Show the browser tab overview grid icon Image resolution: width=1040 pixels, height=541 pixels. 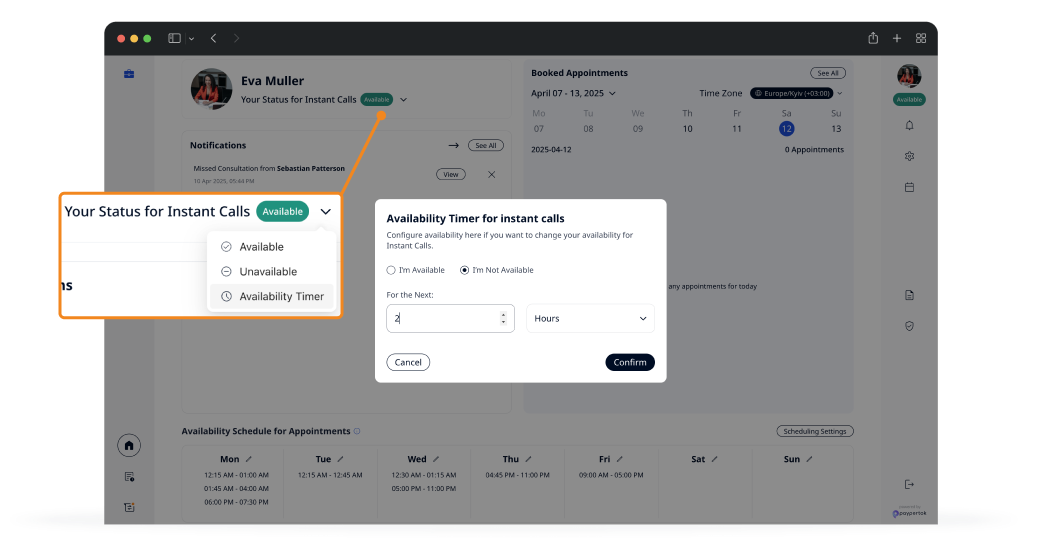click(x=921, y=38)
